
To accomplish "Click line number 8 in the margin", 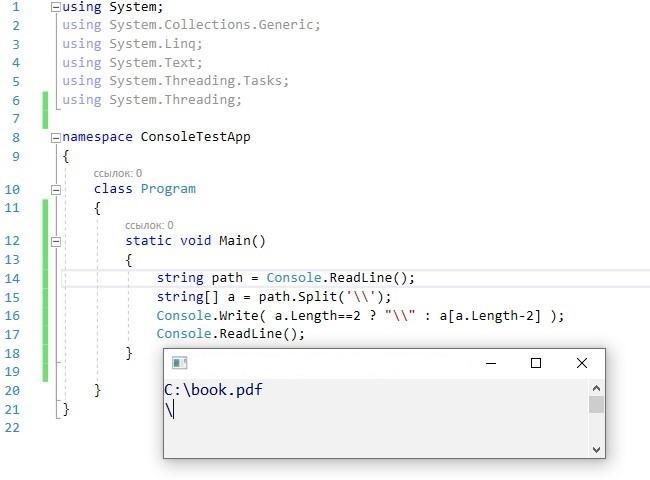I will pyautogui.click(x=16, y=138).
